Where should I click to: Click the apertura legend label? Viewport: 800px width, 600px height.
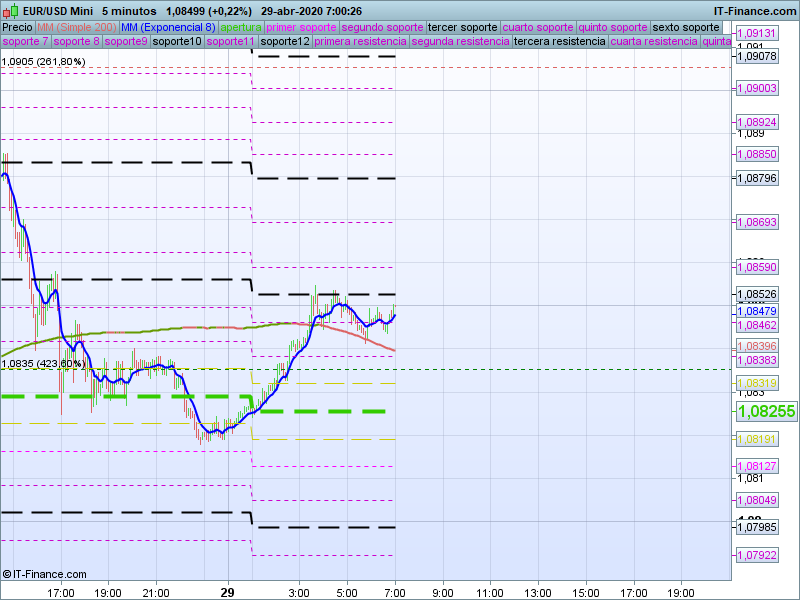tap(242, 27)
